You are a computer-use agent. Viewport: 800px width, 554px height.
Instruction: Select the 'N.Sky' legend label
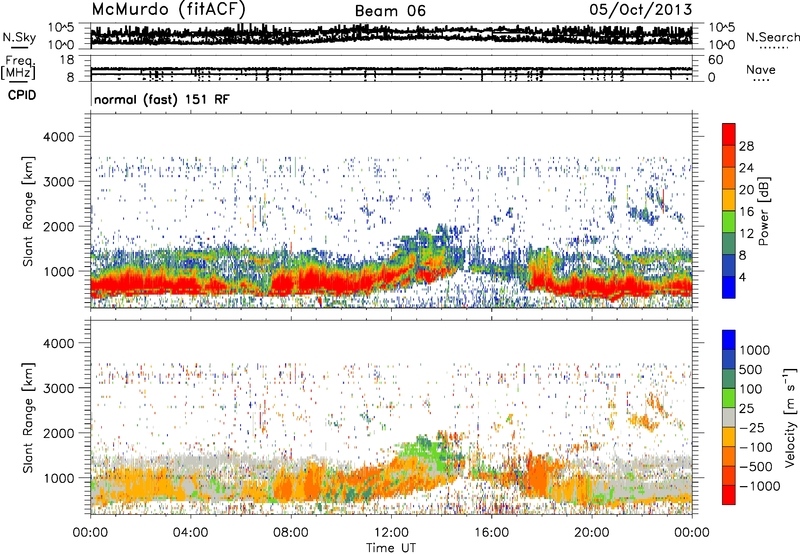point(19,37)
